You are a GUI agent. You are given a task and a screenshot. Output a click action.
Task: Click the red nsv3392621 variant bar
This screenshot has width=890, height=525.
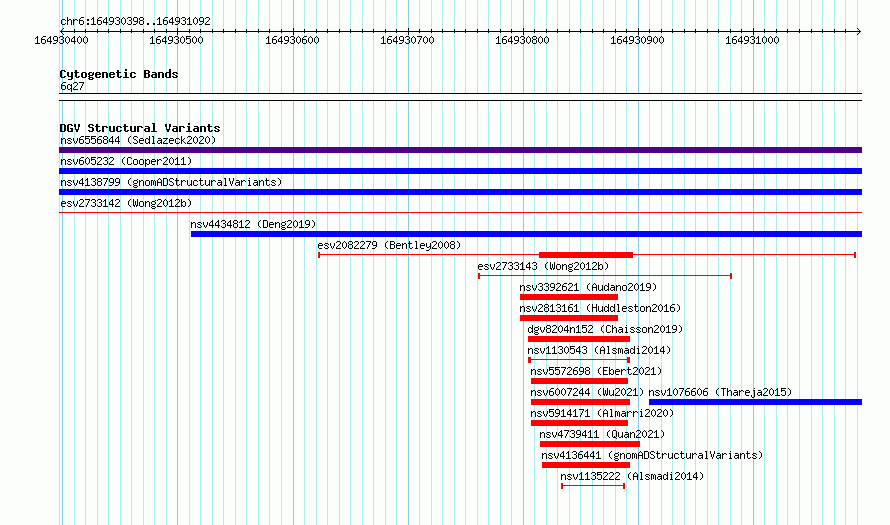(x=569, y=297)
